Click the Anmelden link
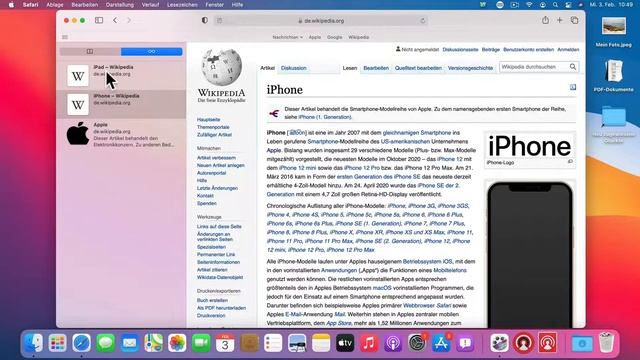This screenshot has width=640, height=360. pyautogui.click(x=568, y=49)
